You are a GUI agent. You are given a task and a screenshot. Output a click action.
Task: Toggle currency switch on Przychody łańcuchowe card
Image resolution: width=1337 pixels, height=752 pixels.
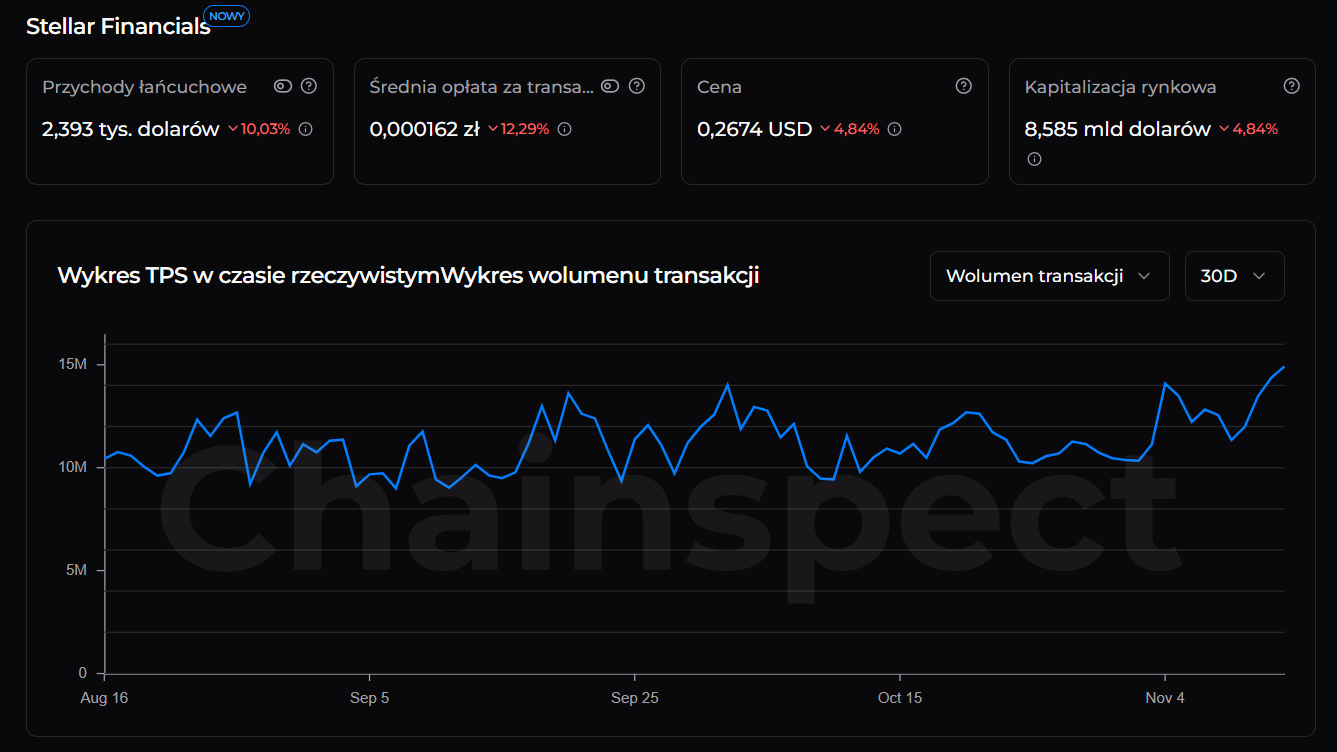pos(283,86)
